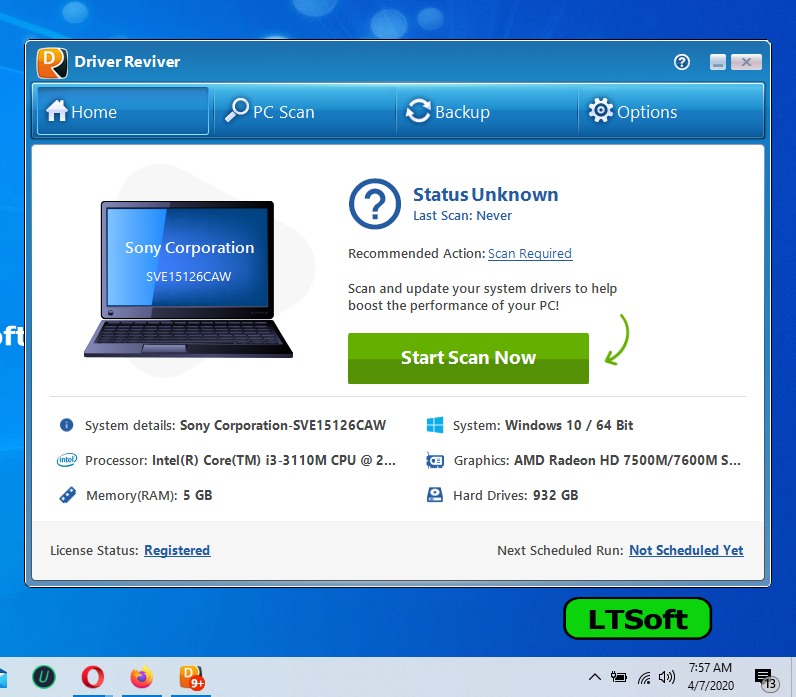Click the graphics card icon
This screenshot has width=796, height=697.
(x=435, y=460)
